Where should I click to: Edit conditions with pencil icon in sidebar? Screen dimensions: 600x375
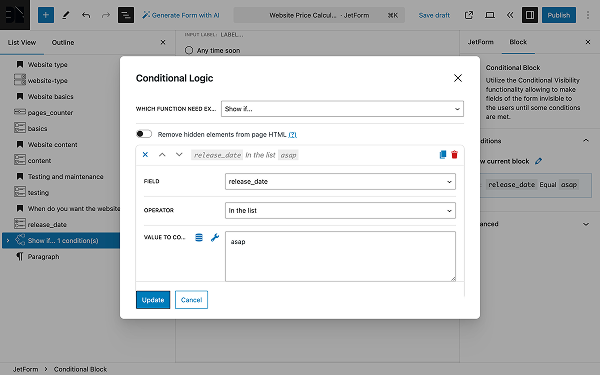click(538, 161)
